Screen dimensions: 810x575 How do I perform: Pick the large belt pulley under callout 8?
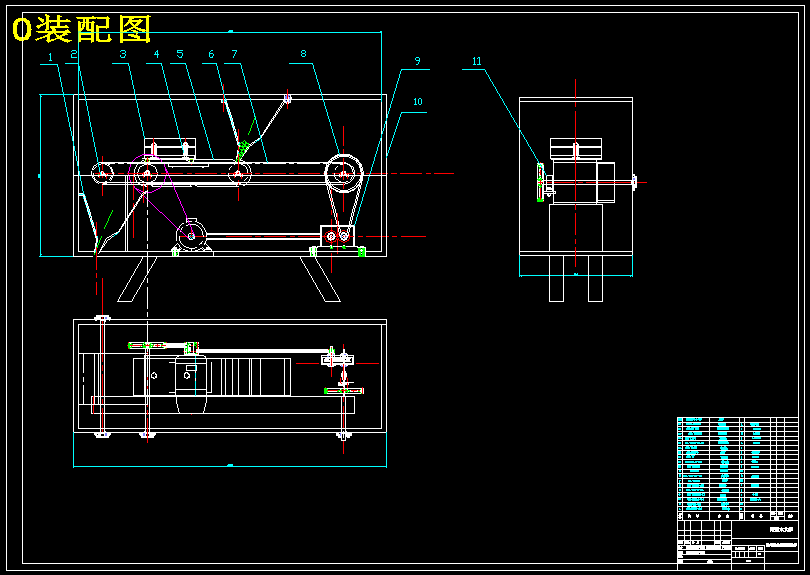click(344, 174)
